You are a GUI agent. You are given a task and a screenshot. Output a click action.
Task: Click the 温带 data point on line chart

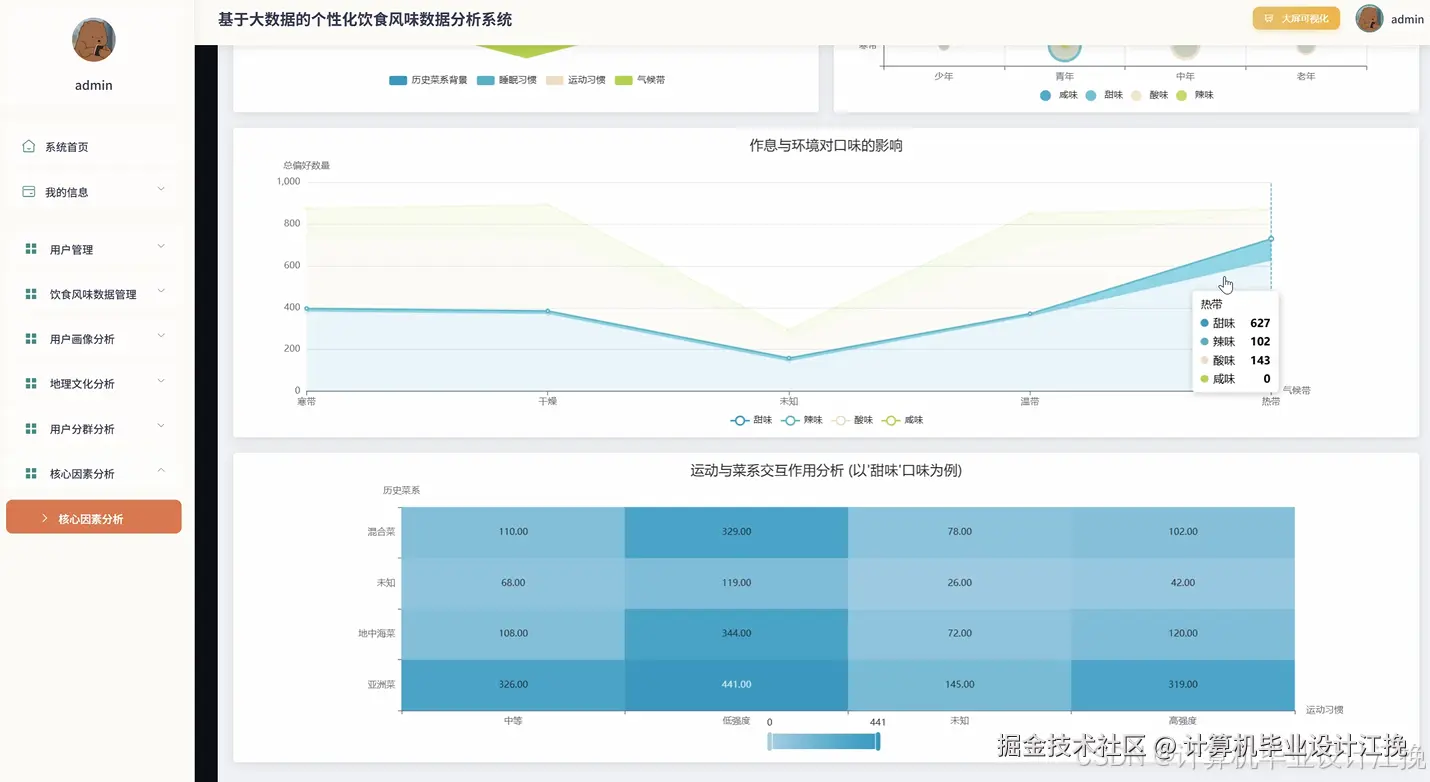pyautogui.click(x=1030, y=314)
